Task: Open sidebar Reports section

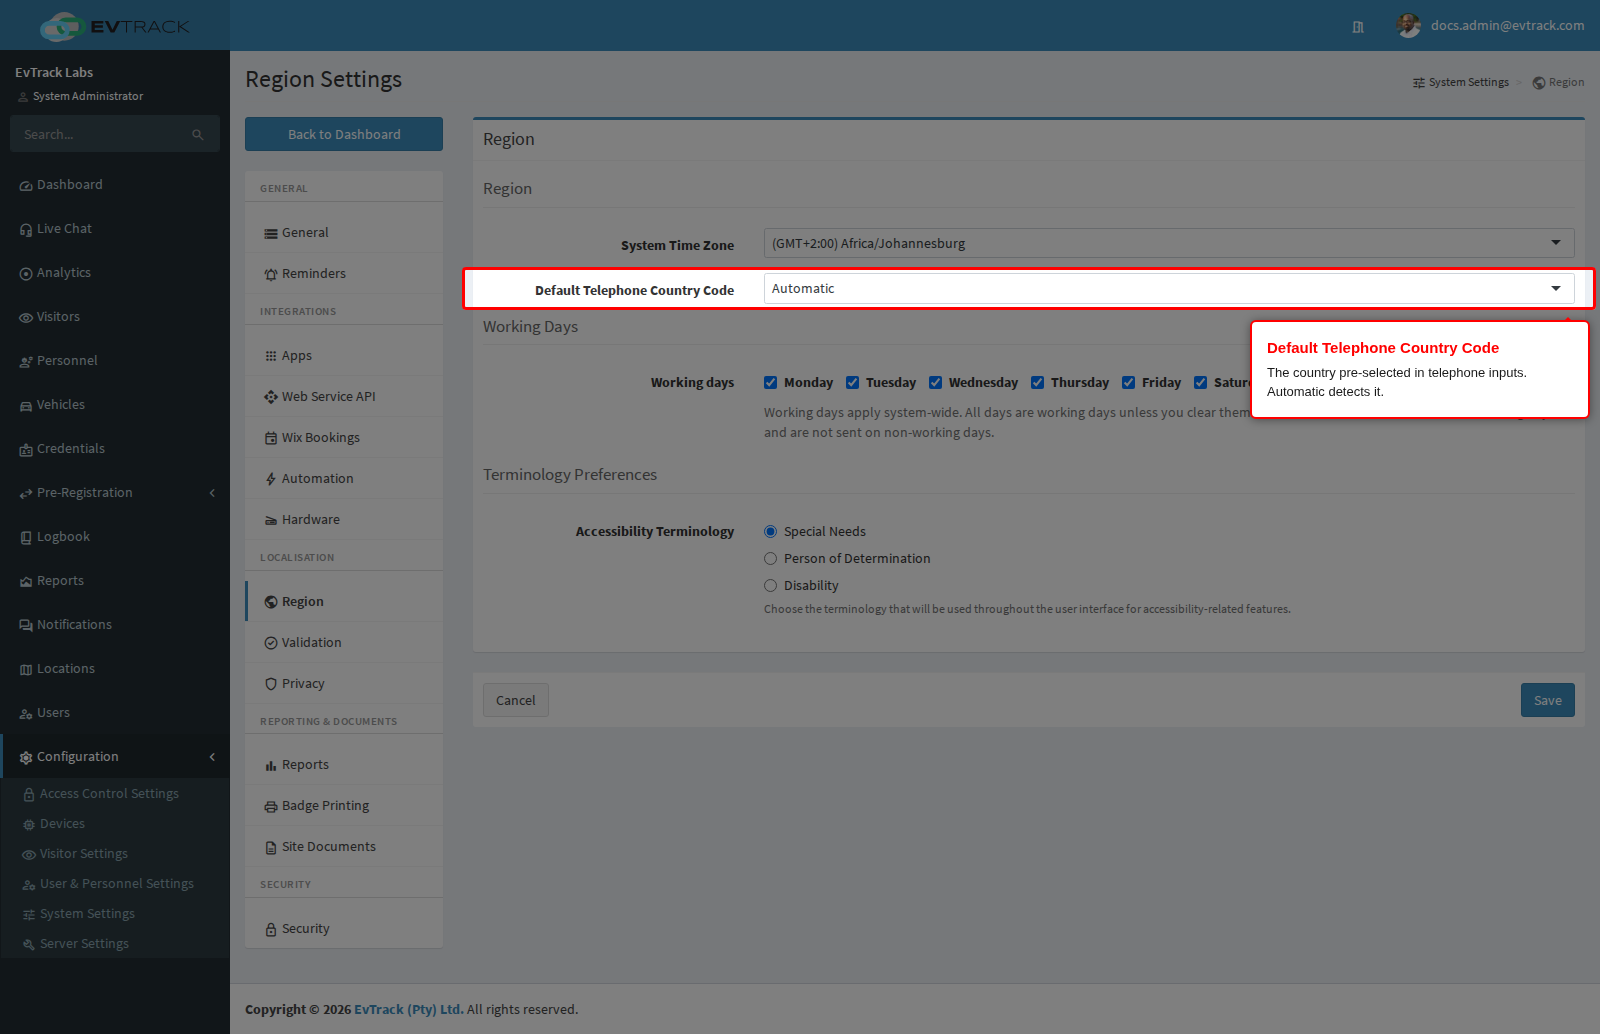Action: (x=115, y=581)
